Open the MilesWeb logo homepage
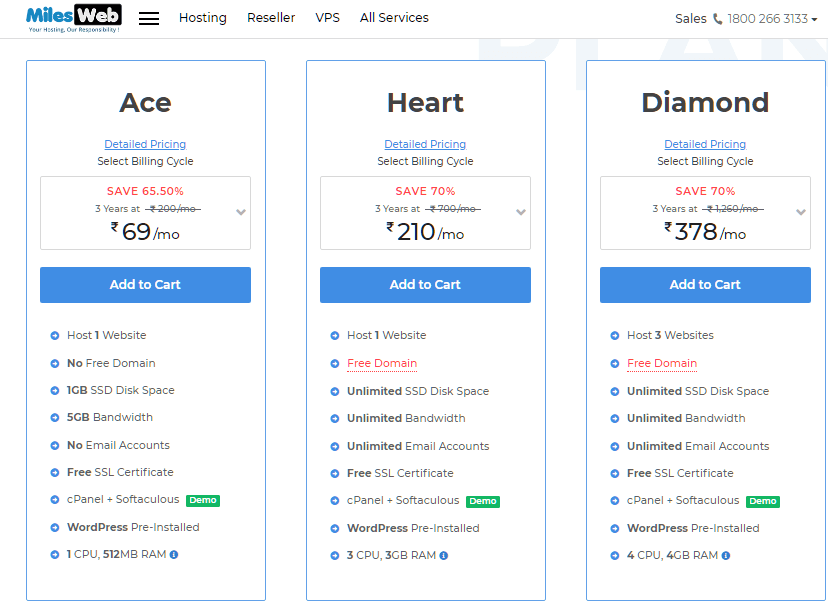 73,18
